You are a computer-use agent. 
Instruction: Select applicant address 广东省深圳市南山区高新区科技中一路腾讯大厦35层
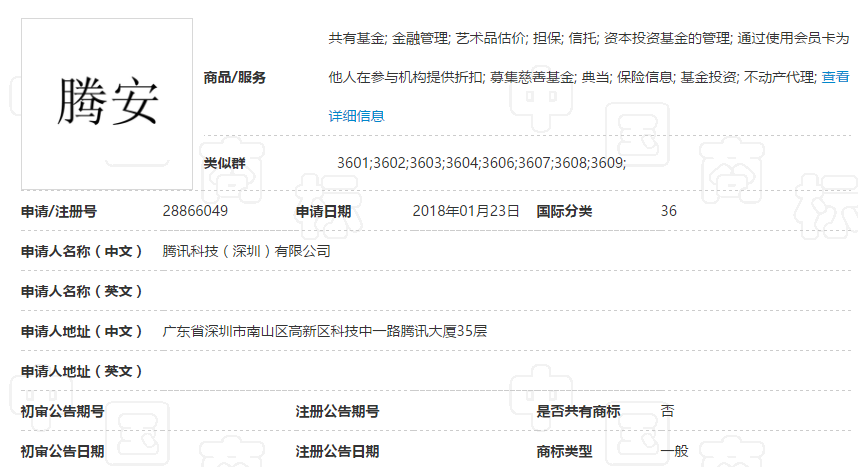pyautogui.click(x=324, y=331)
